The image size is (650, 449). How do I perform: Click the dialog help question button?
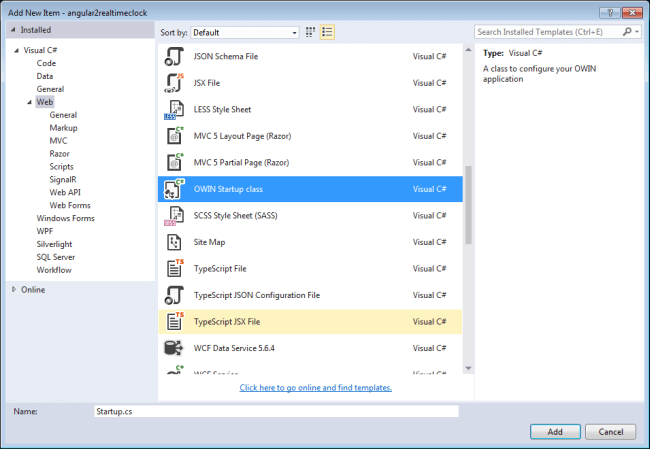pos(609,13)
